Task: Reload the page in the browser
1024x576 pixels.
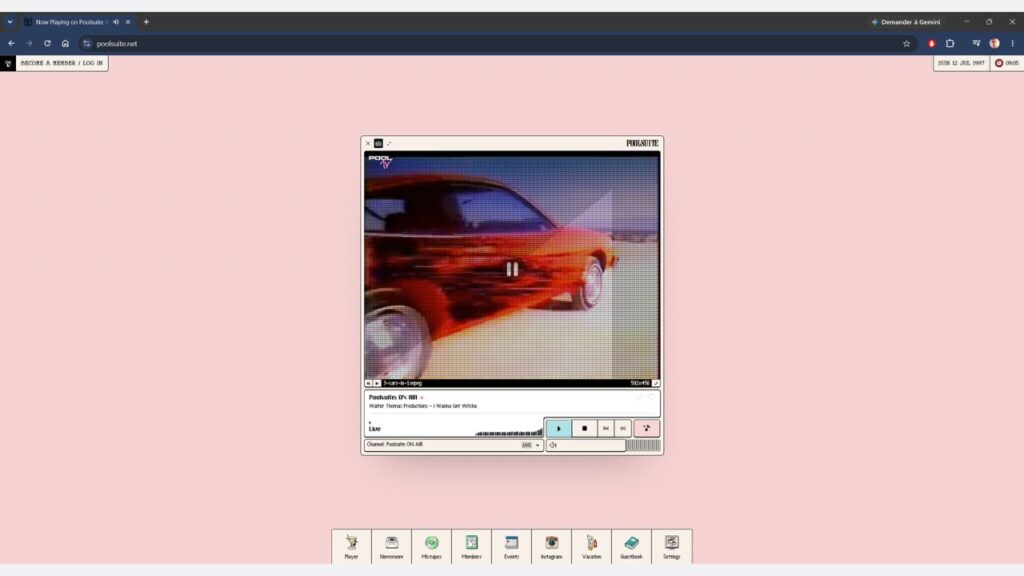Action: tap(47, 44)
